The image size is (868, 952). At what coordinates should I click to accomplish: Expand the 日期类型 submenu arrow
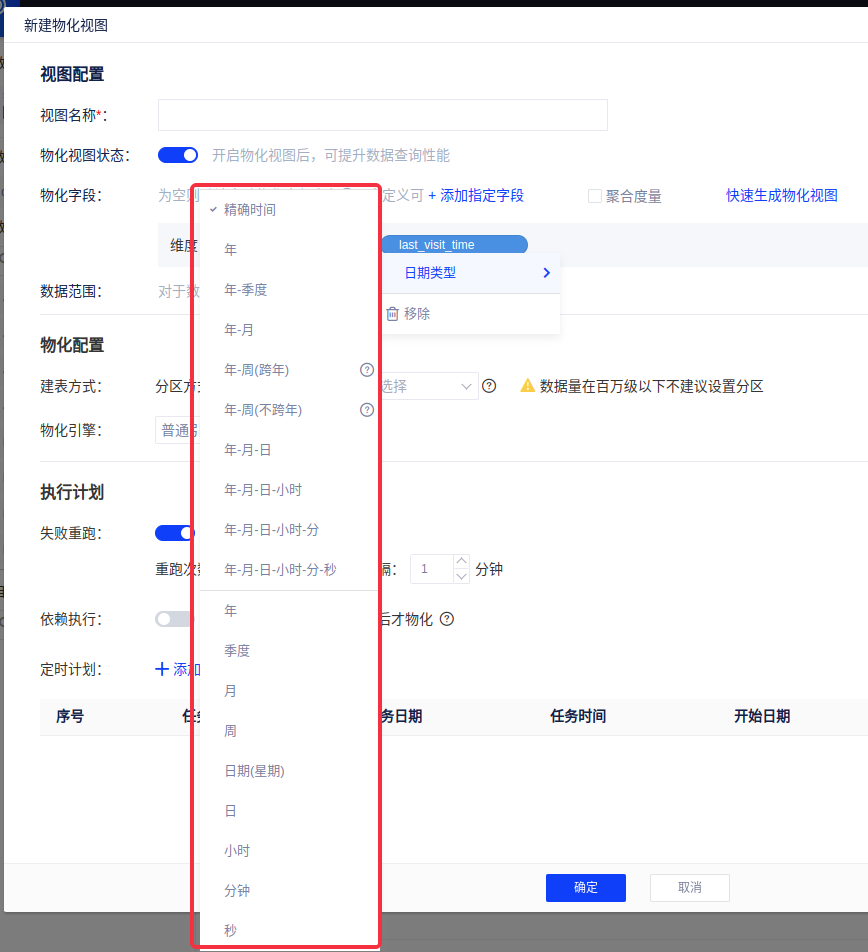(546, 273)
